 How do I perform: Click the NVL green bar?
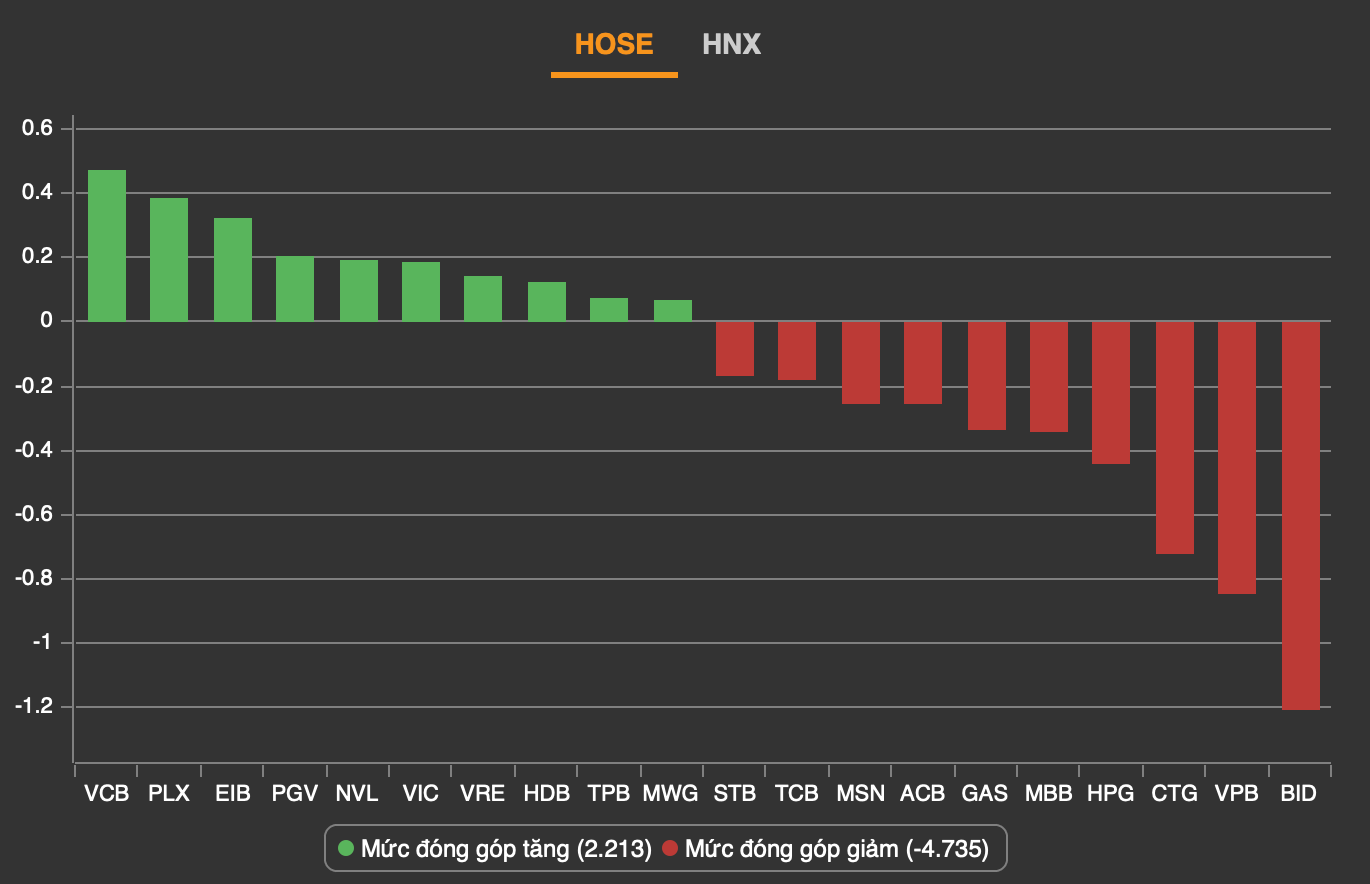359,291
